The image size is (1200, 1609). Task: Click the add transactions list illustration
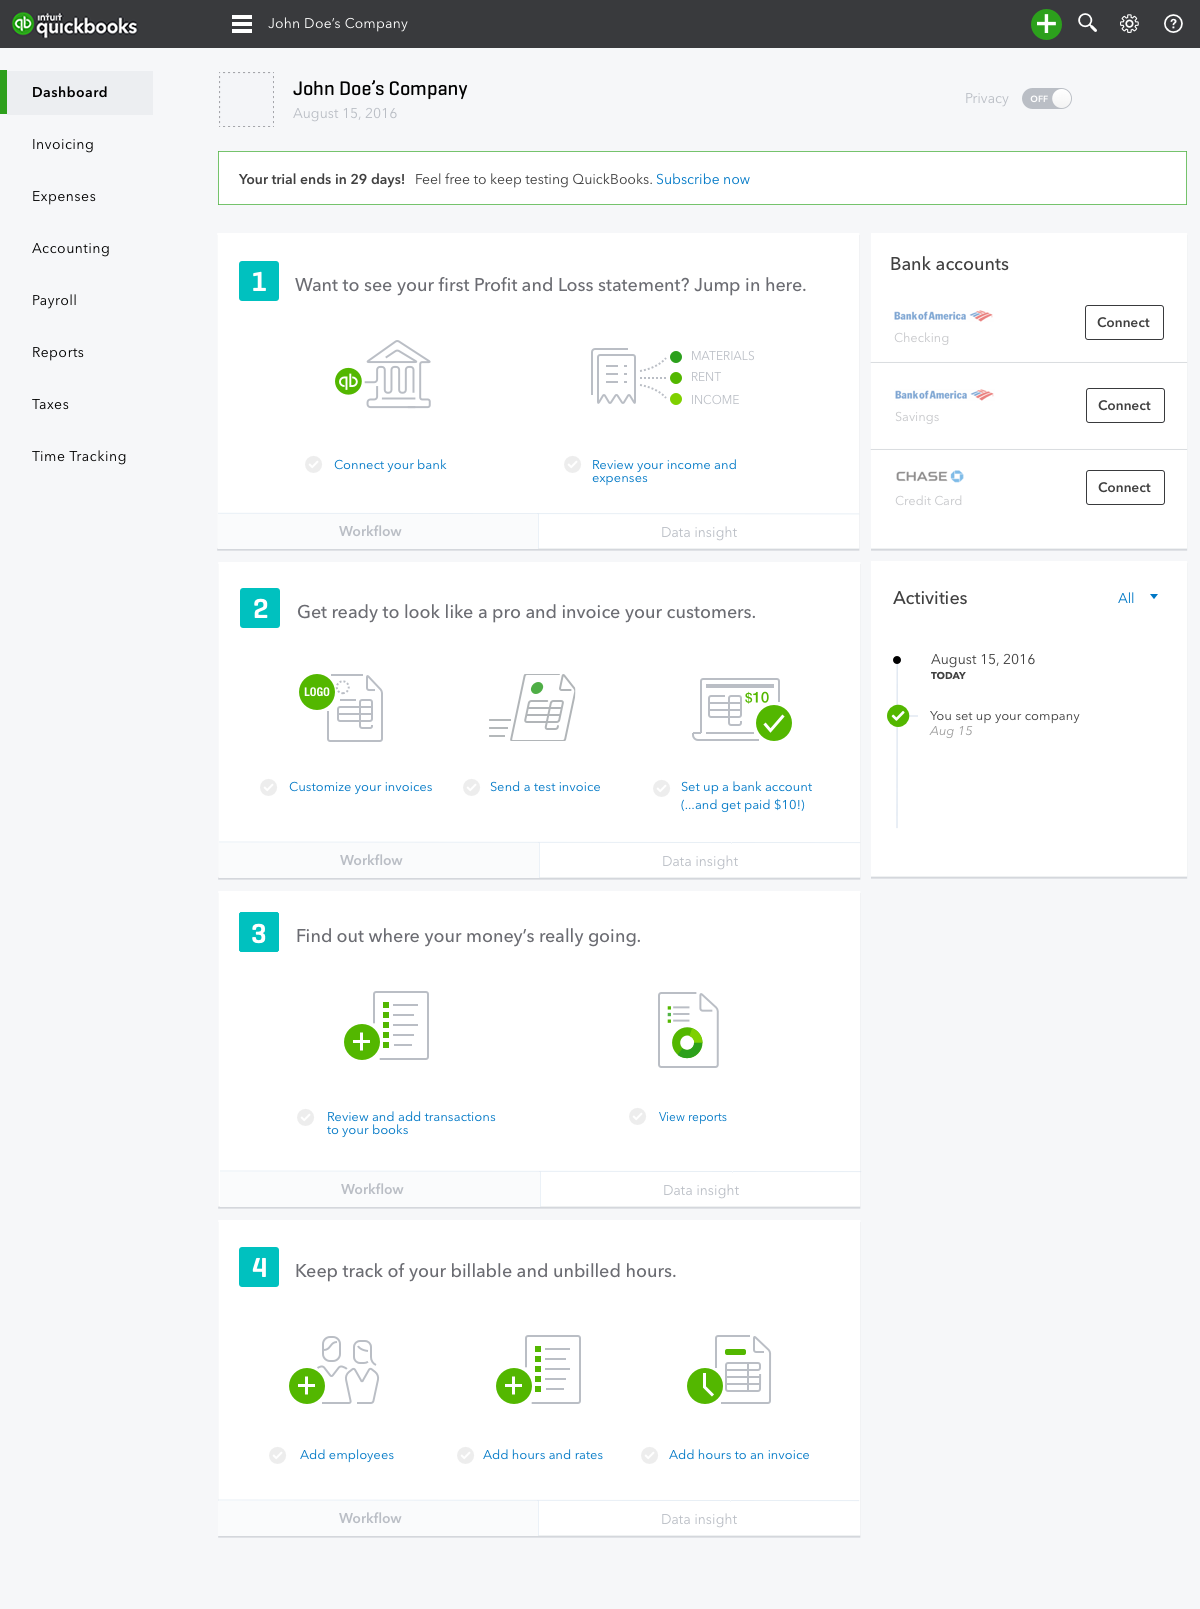(x=387, y=1026)
